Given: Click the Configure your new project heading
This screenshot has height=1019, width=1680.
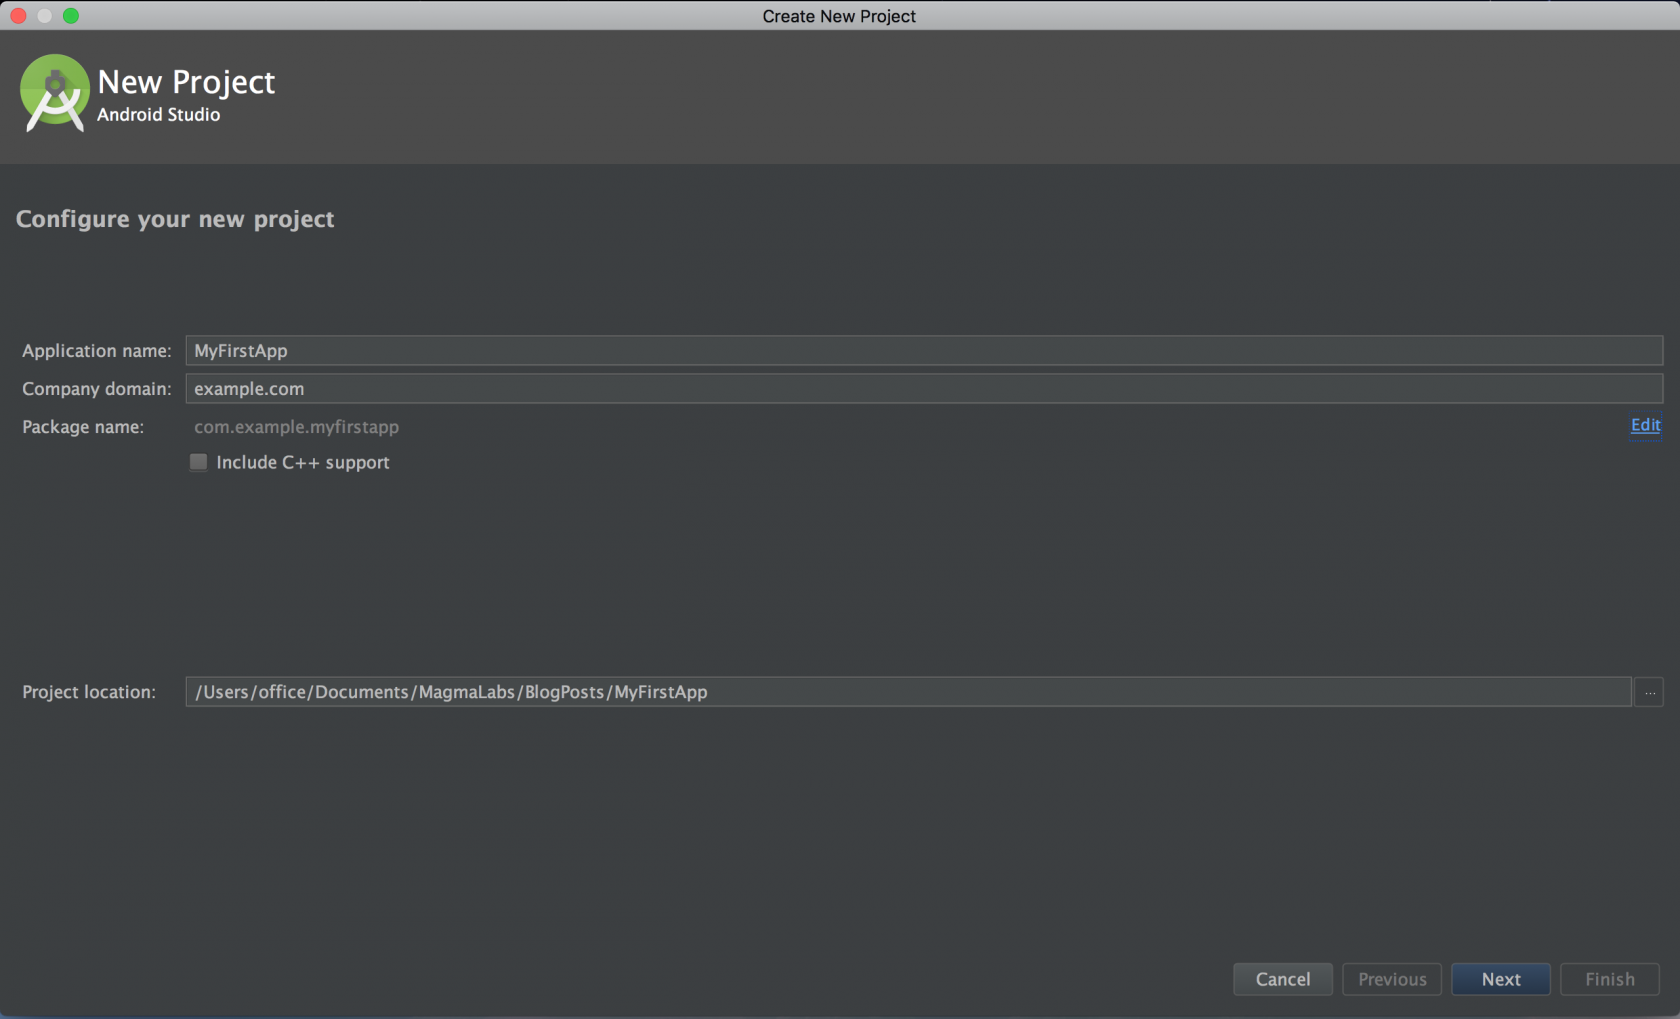Looking at the screenshot, I should [x=175, y=219].
